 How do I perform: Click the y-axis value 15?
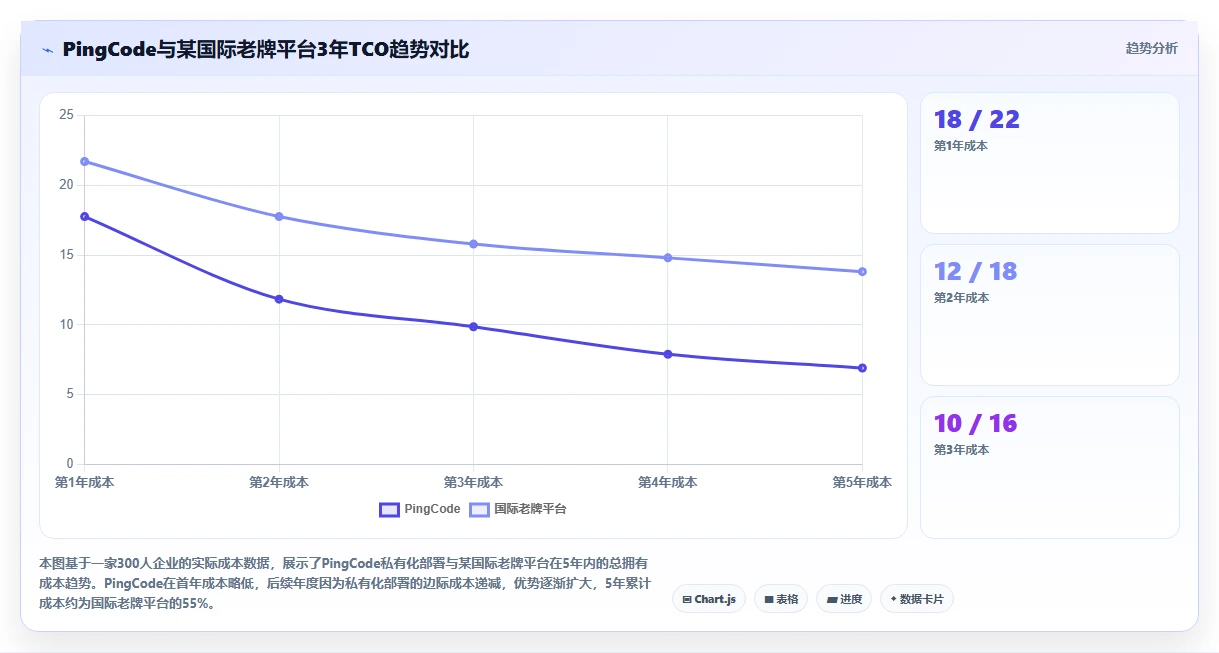(x=67, y=255)
